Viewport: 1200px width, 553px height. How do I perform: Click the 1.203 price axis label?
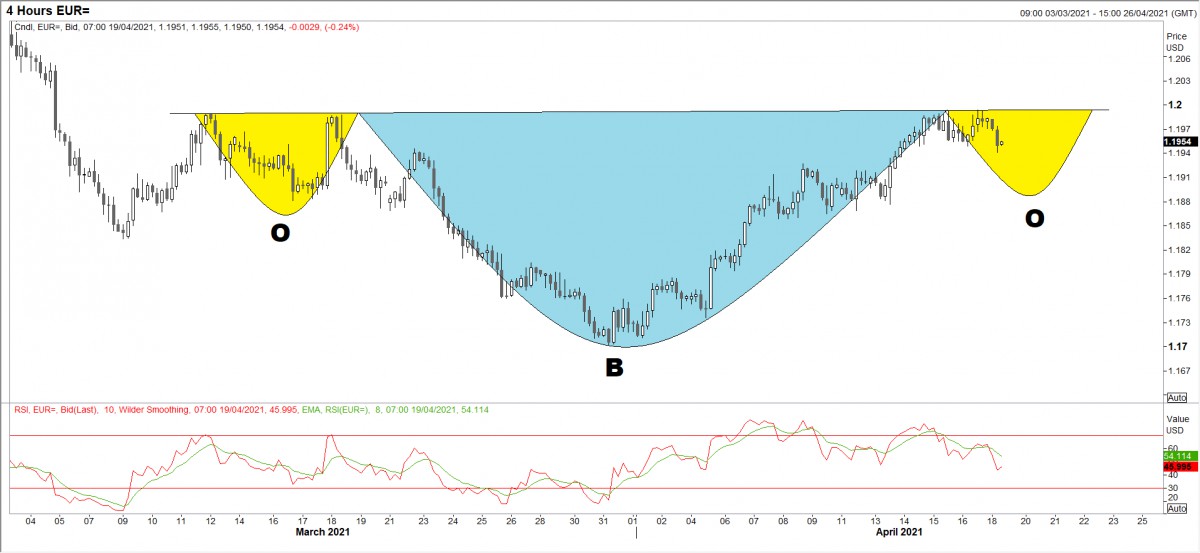(1178, 82)
